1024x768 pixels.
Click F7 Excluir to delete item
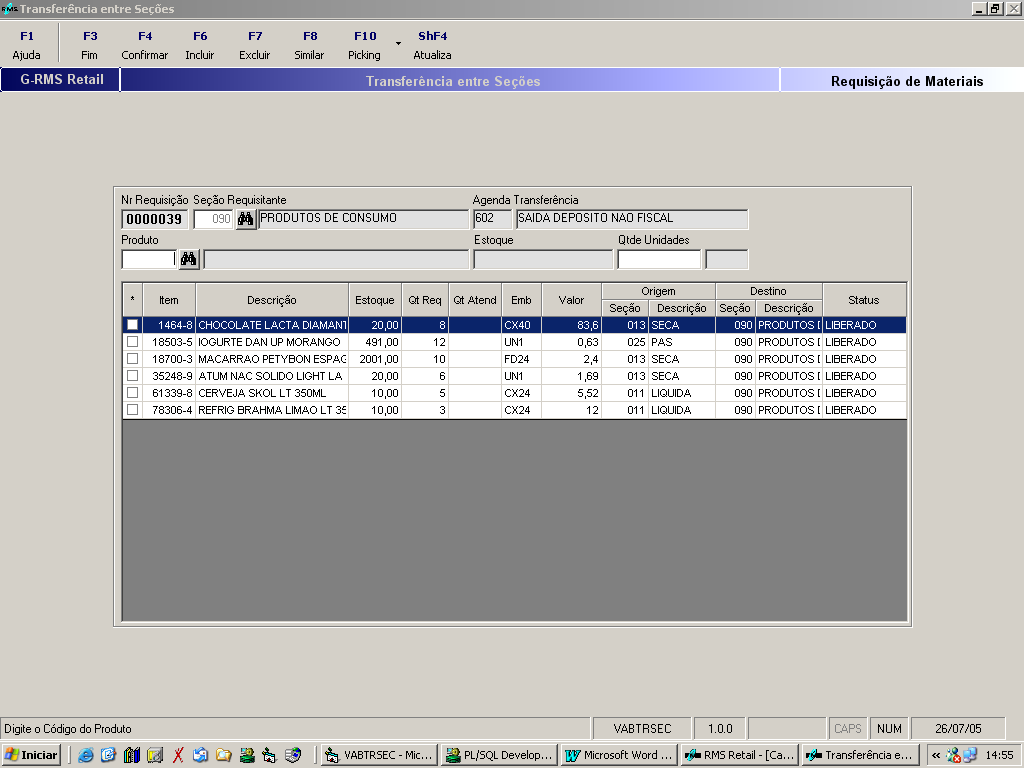tap(254, 45)
